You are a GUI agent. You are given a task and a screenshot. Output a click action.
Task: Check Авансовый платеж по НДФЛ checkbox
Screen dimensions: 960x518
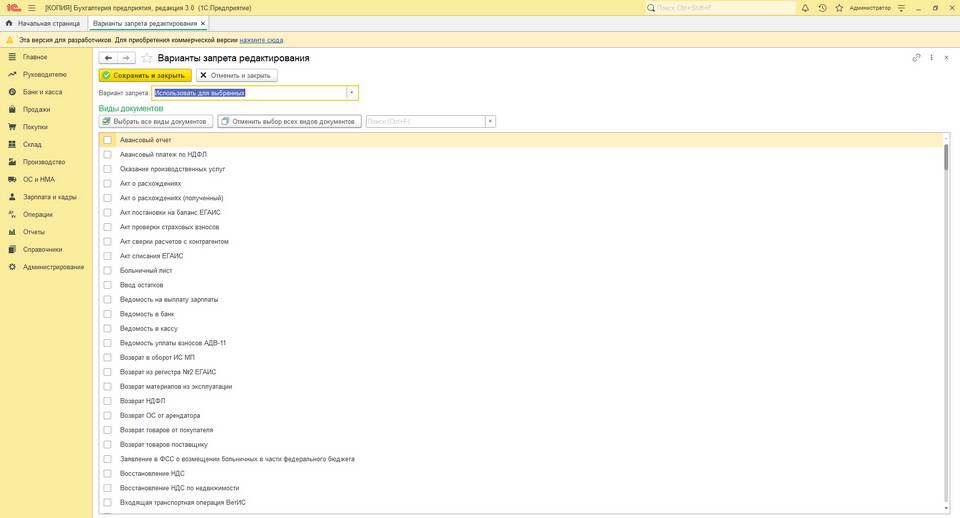108,154
